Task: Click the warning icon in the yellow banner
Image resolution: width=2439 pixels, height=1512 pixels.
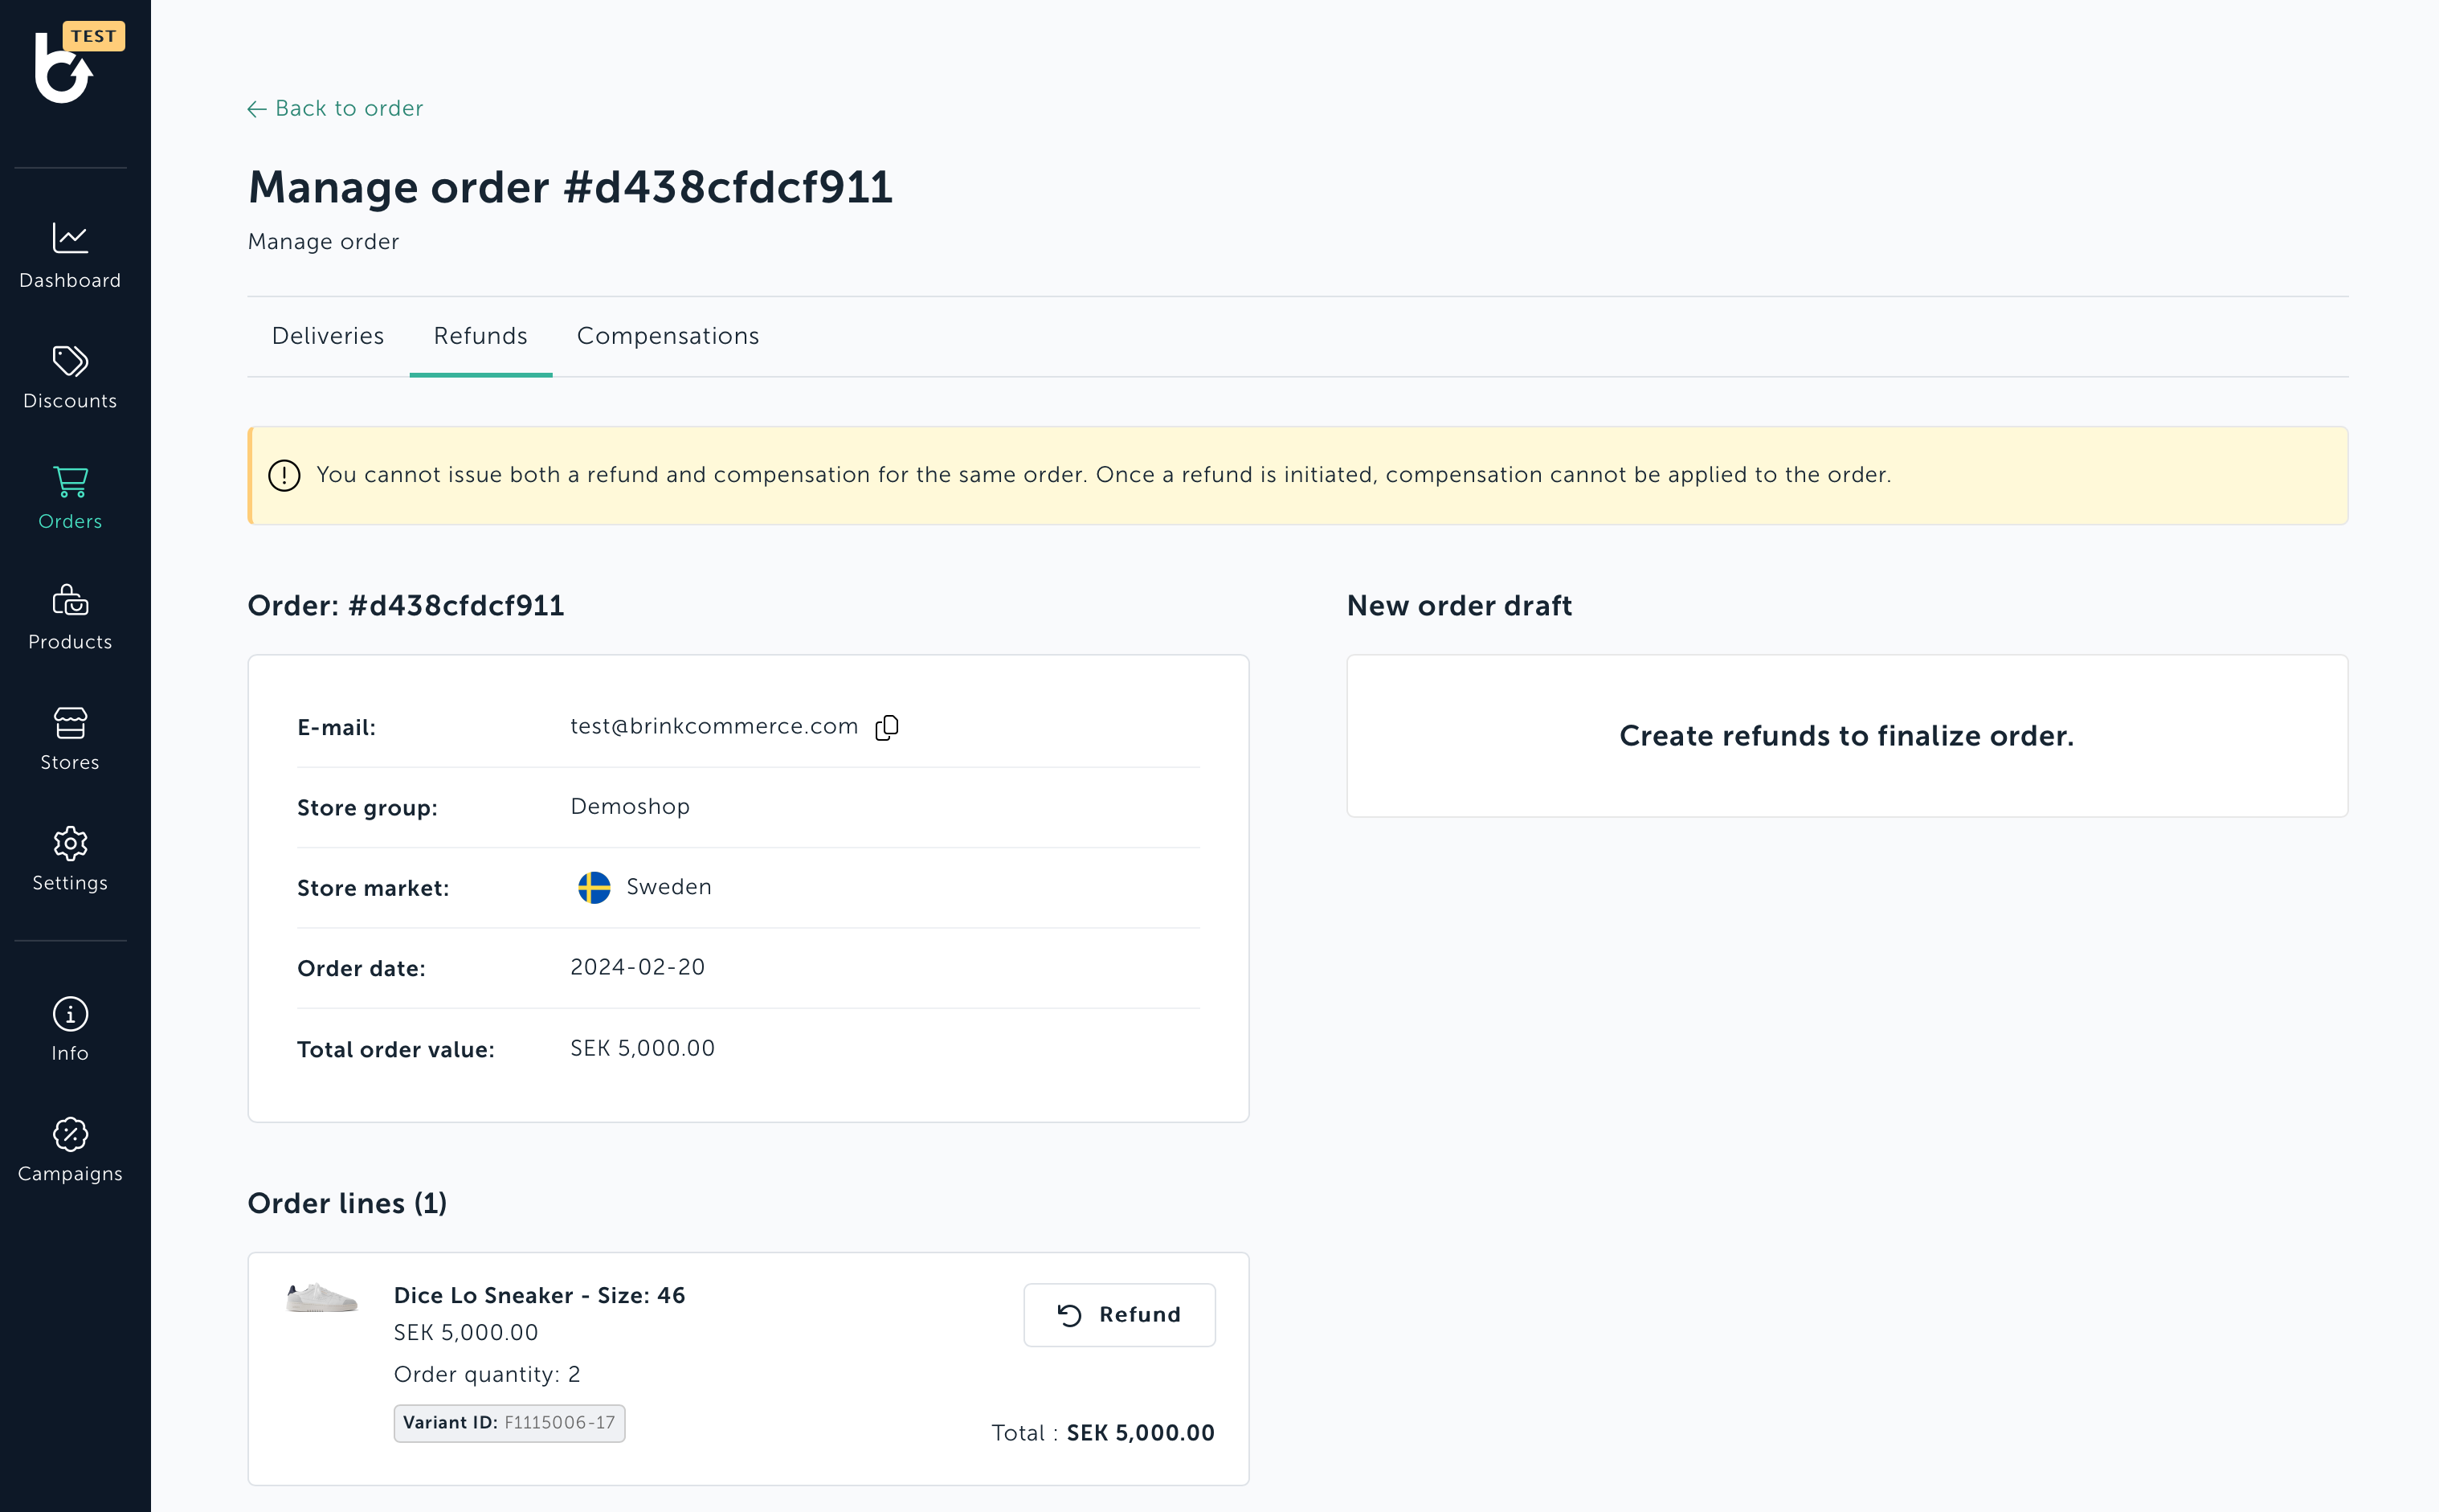Action: (284, 475)
